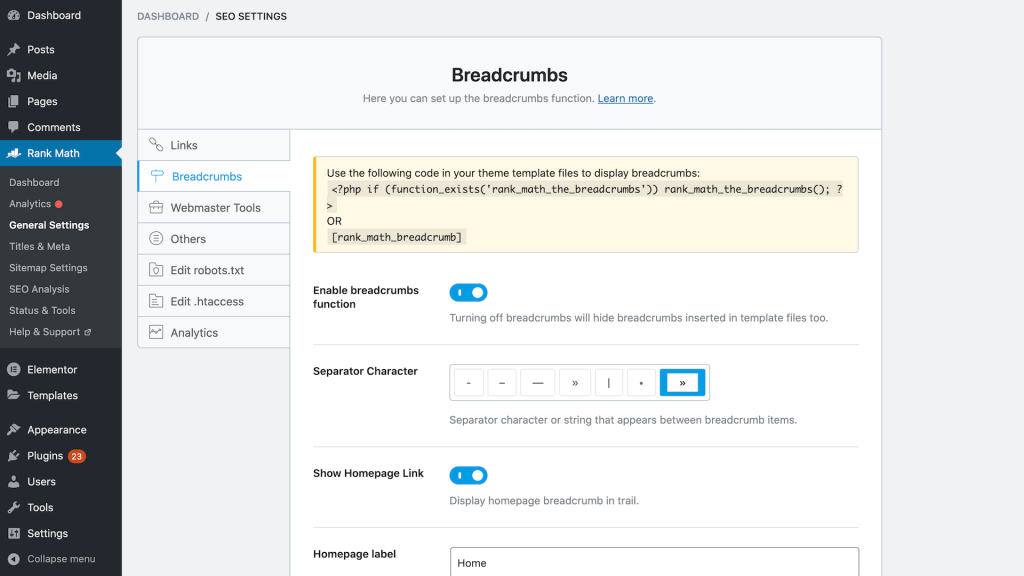Image resolution: width=1024 pixels, height=576 pixels.
Task: Open Sitemap Settings submenu item
Action: [x=48, y=268]
